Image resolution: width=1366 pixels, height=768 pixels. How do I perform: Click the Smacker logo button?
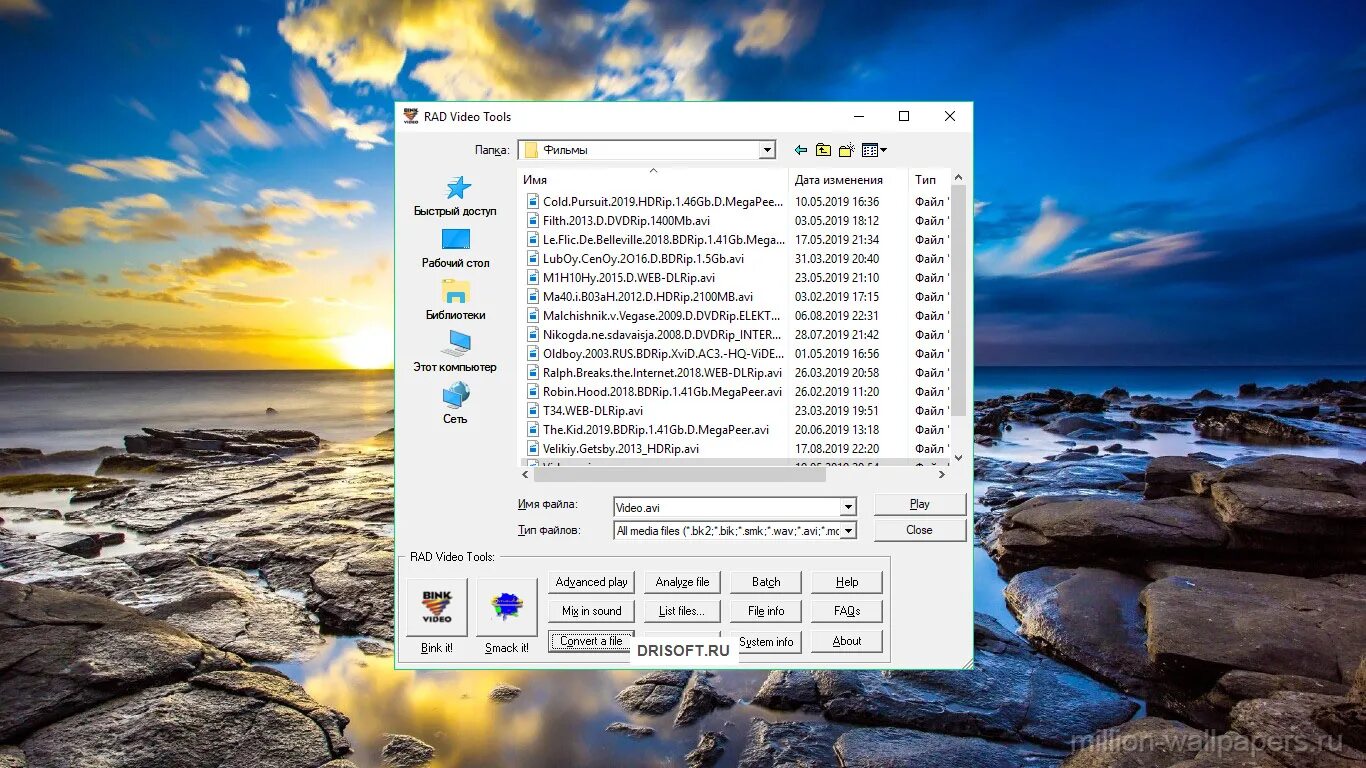click(507, 607)
